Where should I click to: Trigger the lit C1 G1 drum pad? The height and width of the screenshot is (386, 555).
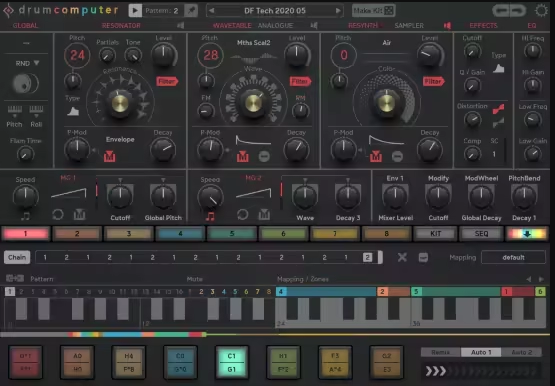[x=232, y=362]
